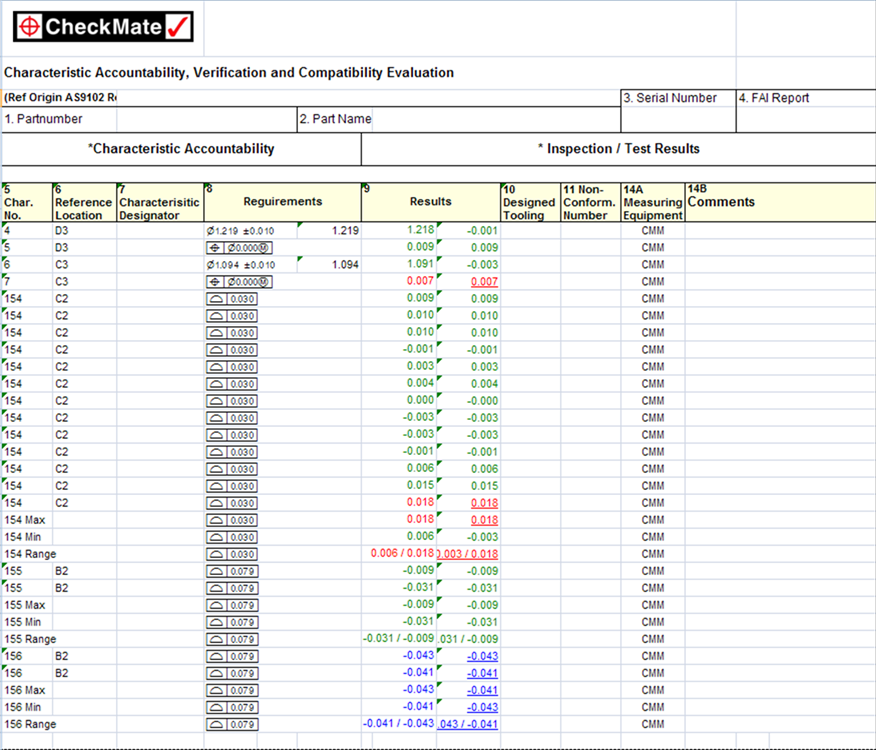The width and height of the screenshot is (876, 750).
Task: Click the Characteristic Accountability section header
Action: click(x=181, y=149)
